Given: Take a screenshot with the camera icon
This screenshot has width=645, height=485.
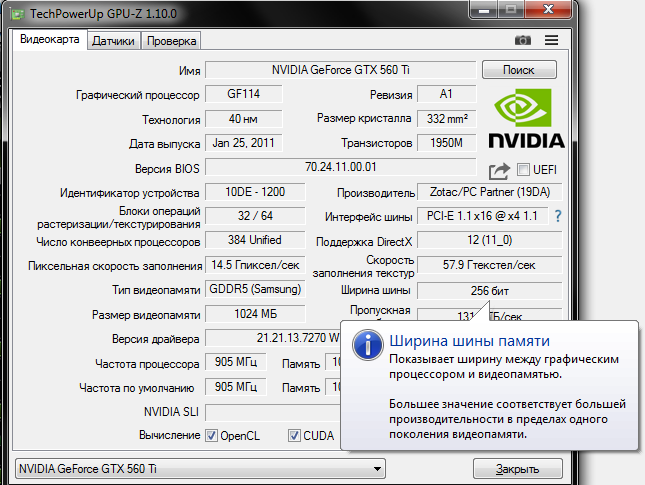Looking at the screenshot, I should (523, 40).
